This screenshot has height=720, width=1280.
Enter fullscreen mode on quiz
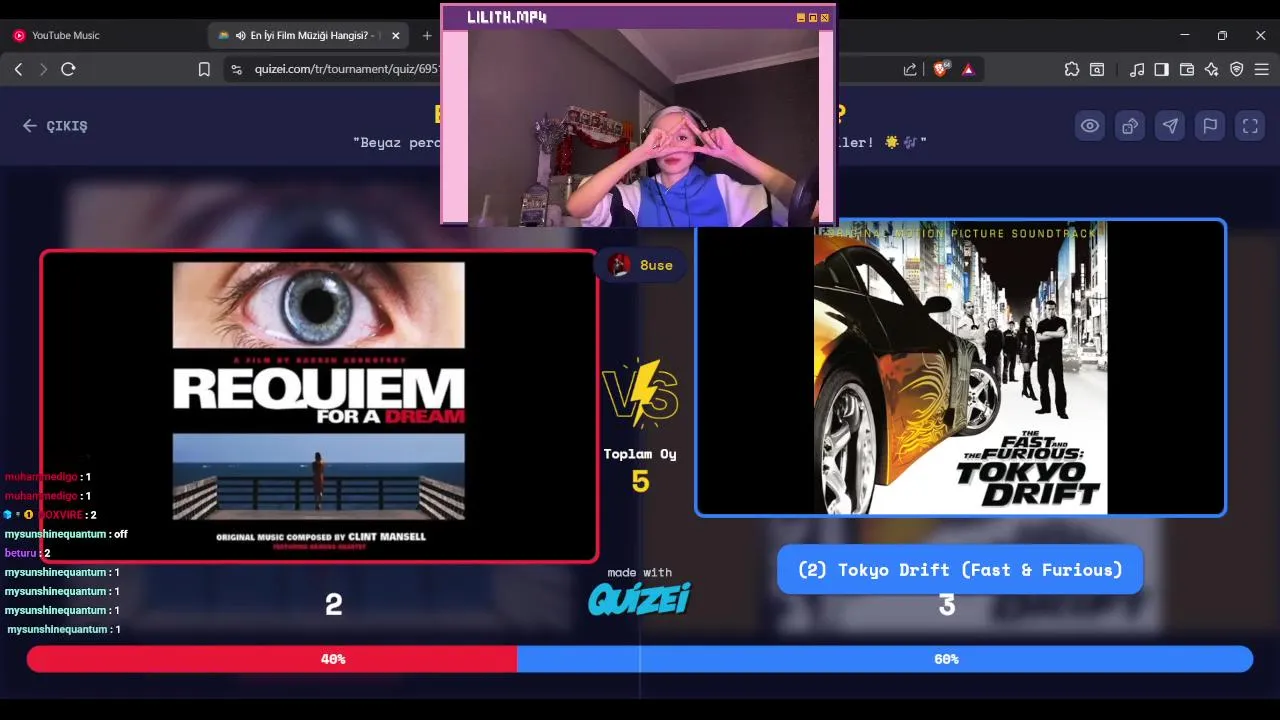click(x=1250, y=126)
